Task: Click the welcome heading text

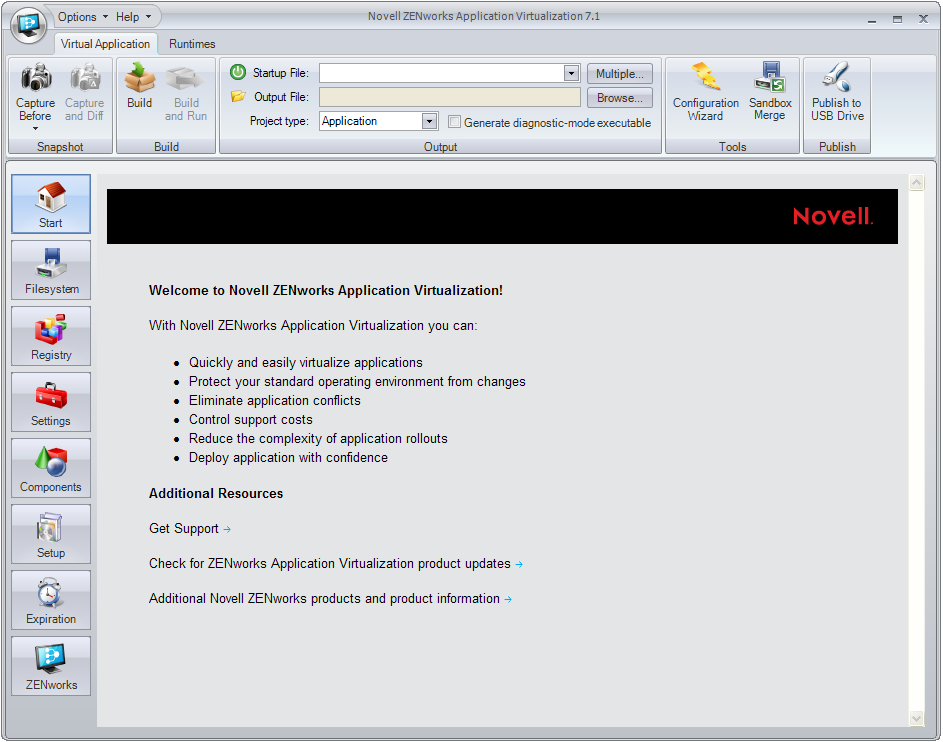Action: tap(326, 290)
